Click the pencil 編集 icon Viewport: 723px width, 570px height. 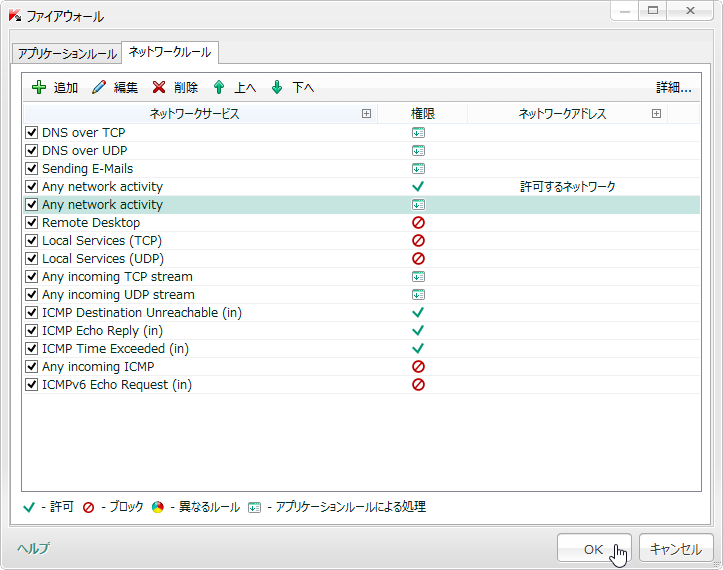(x=99, y=87)
